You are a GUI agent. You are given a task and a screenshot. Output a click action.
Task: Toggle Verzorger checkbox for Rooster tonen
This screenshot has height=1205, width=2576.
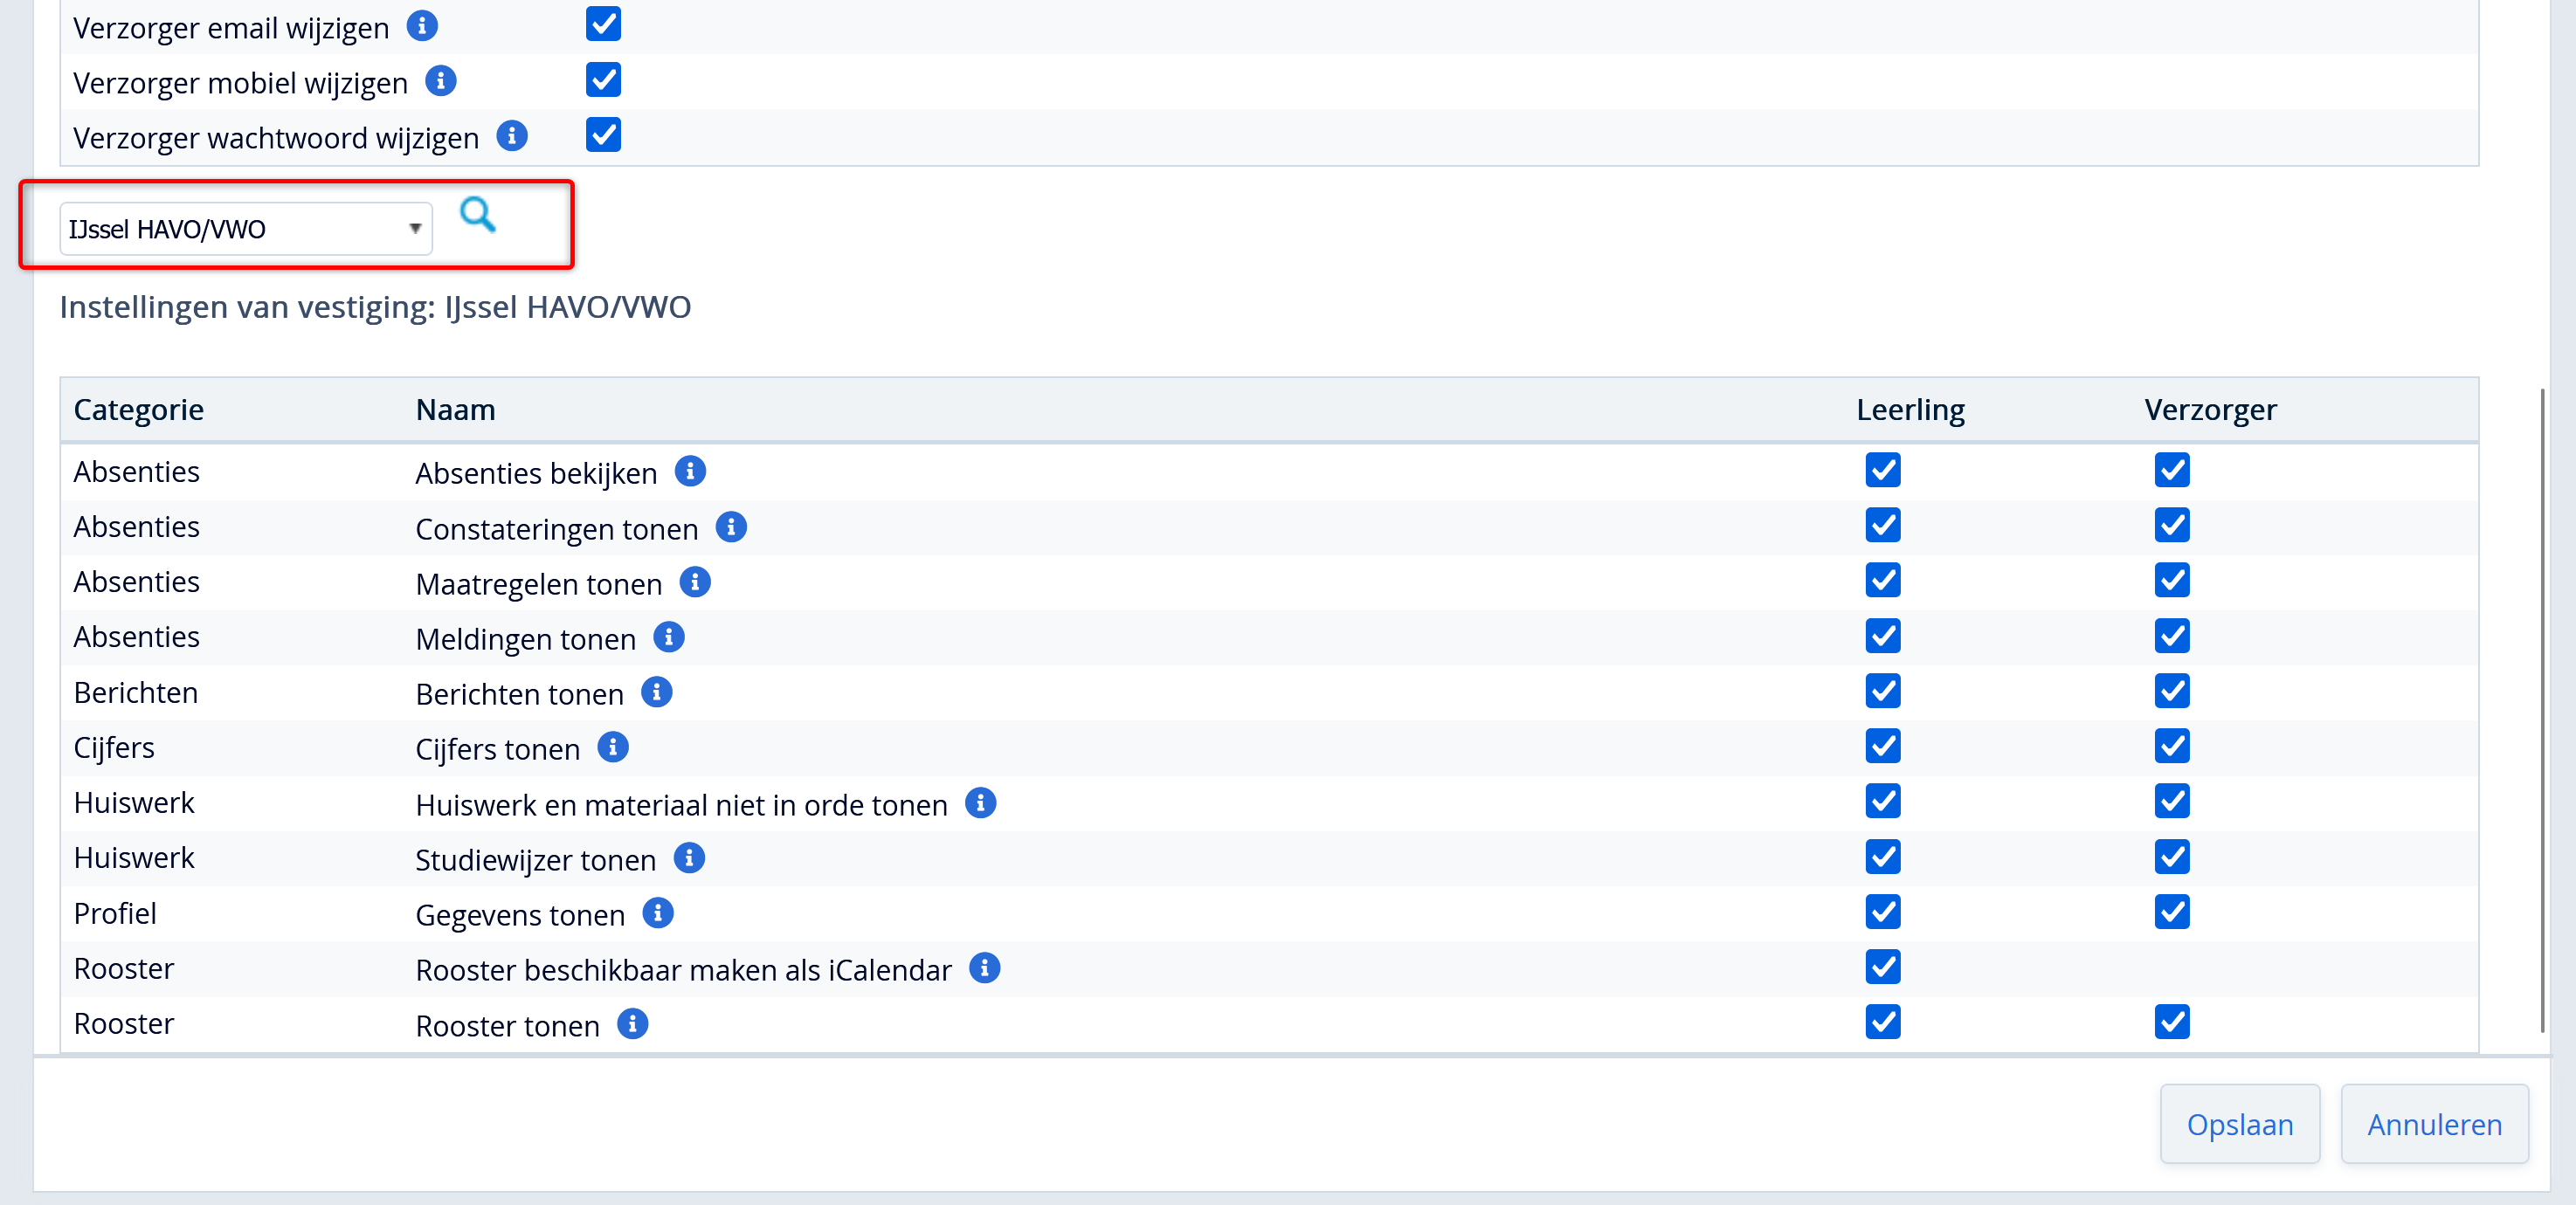[x=2172, y=1022]
